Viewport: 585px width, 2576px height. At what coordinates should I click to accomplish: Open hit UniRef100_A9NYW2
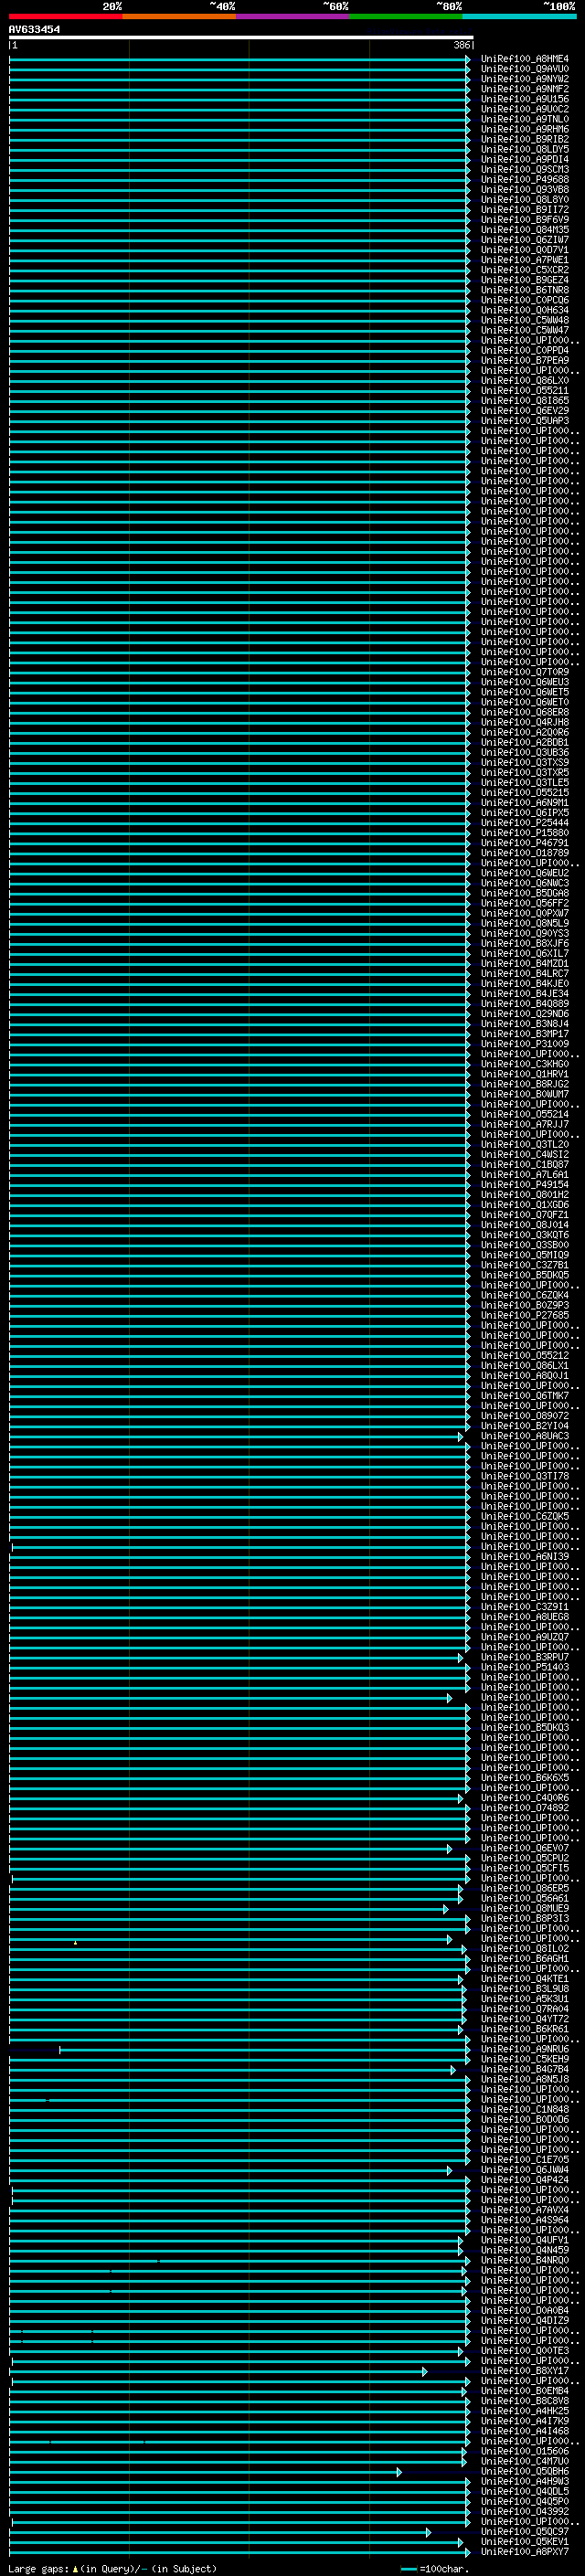coord(524,79)
